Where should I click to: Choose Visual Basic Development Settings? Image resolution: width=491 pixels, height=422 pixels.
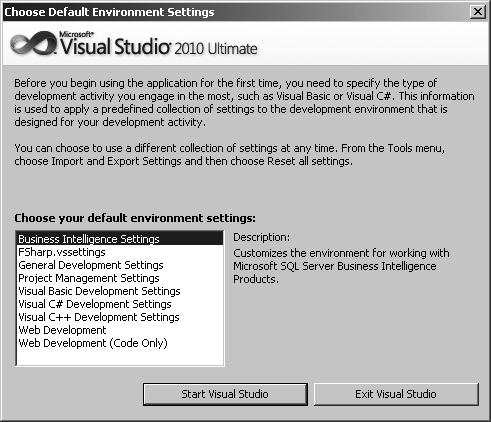(x=120, y=291)
